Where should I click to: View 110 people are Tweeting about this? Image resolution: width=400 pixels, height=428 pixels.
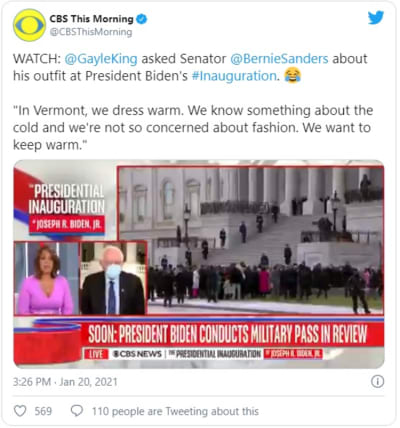pos(175,411)
